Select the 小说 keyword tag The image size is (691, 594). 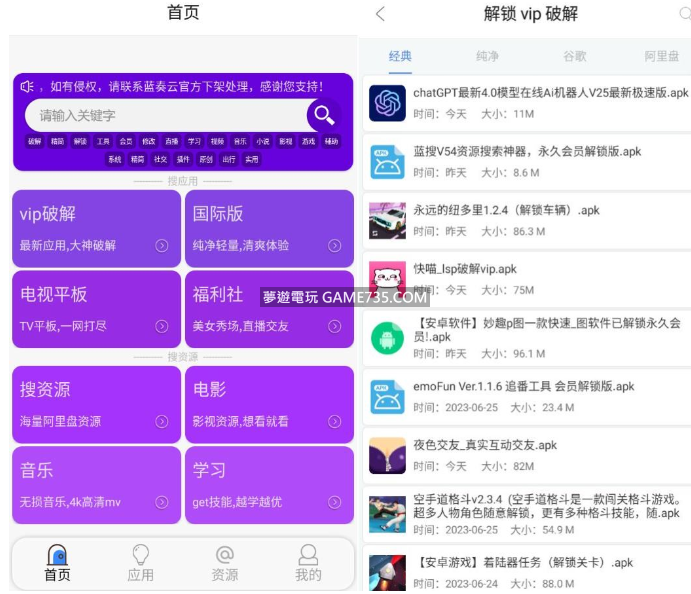click(x=263, y=141)
